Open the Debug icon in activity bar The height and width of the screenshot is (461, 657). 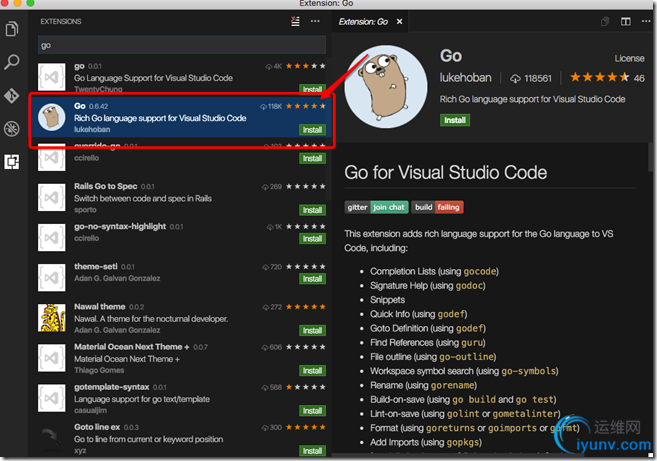(12, 129)
